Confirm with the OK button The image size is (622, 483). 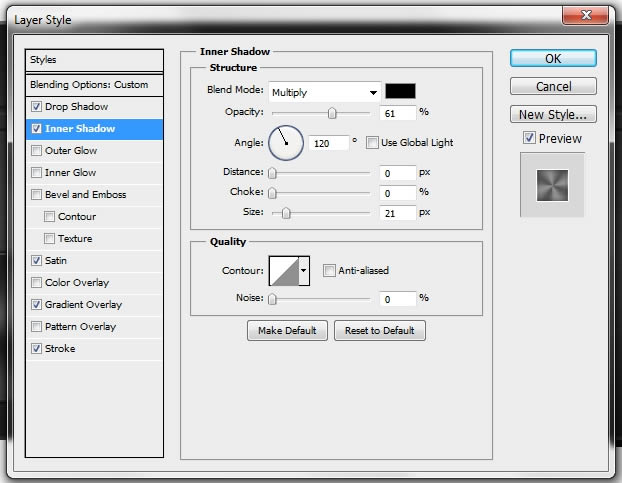[553, 58]
